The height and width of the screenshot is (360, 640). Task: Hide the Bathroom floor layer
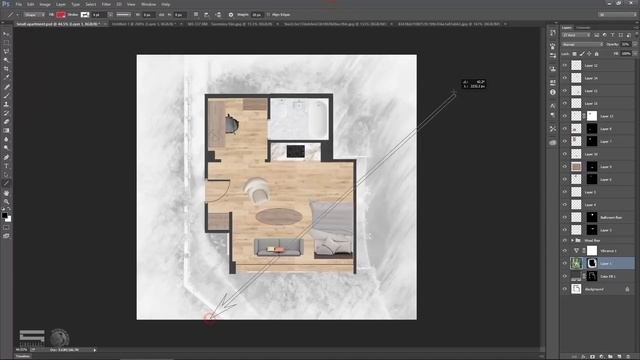[x=565, y=217]
